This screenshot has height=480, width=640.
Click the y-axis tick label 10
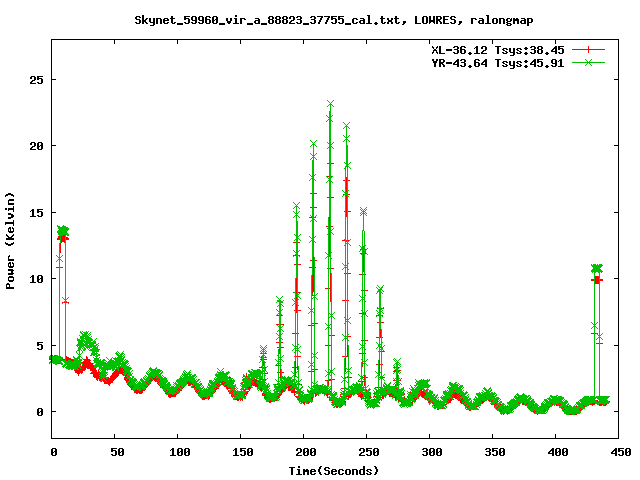click(36, 279)
